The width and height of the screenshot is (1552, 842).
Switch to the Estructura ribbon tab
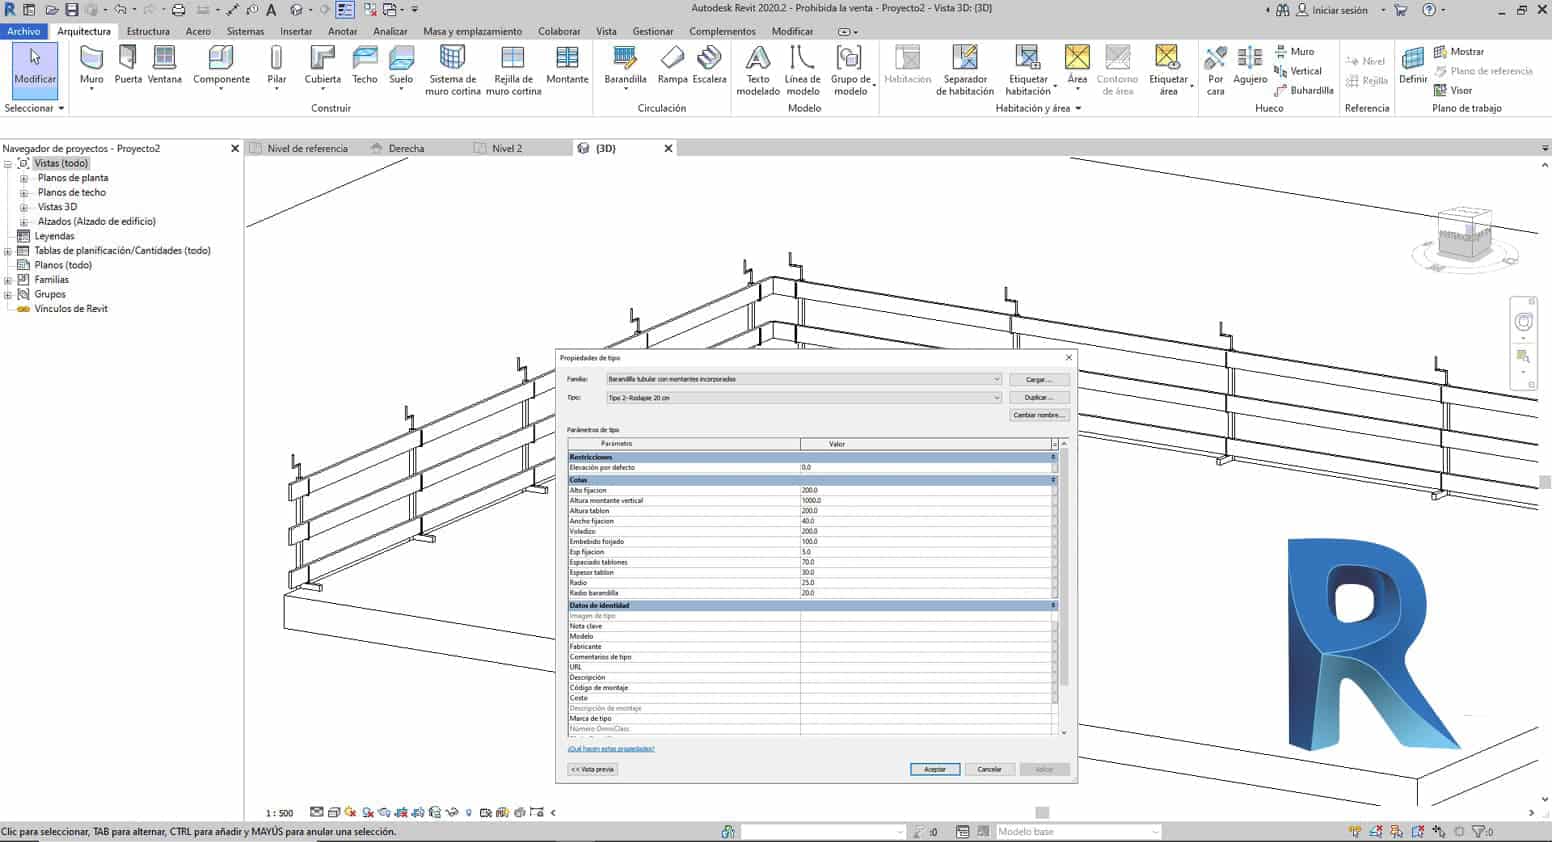pos(148,31)
